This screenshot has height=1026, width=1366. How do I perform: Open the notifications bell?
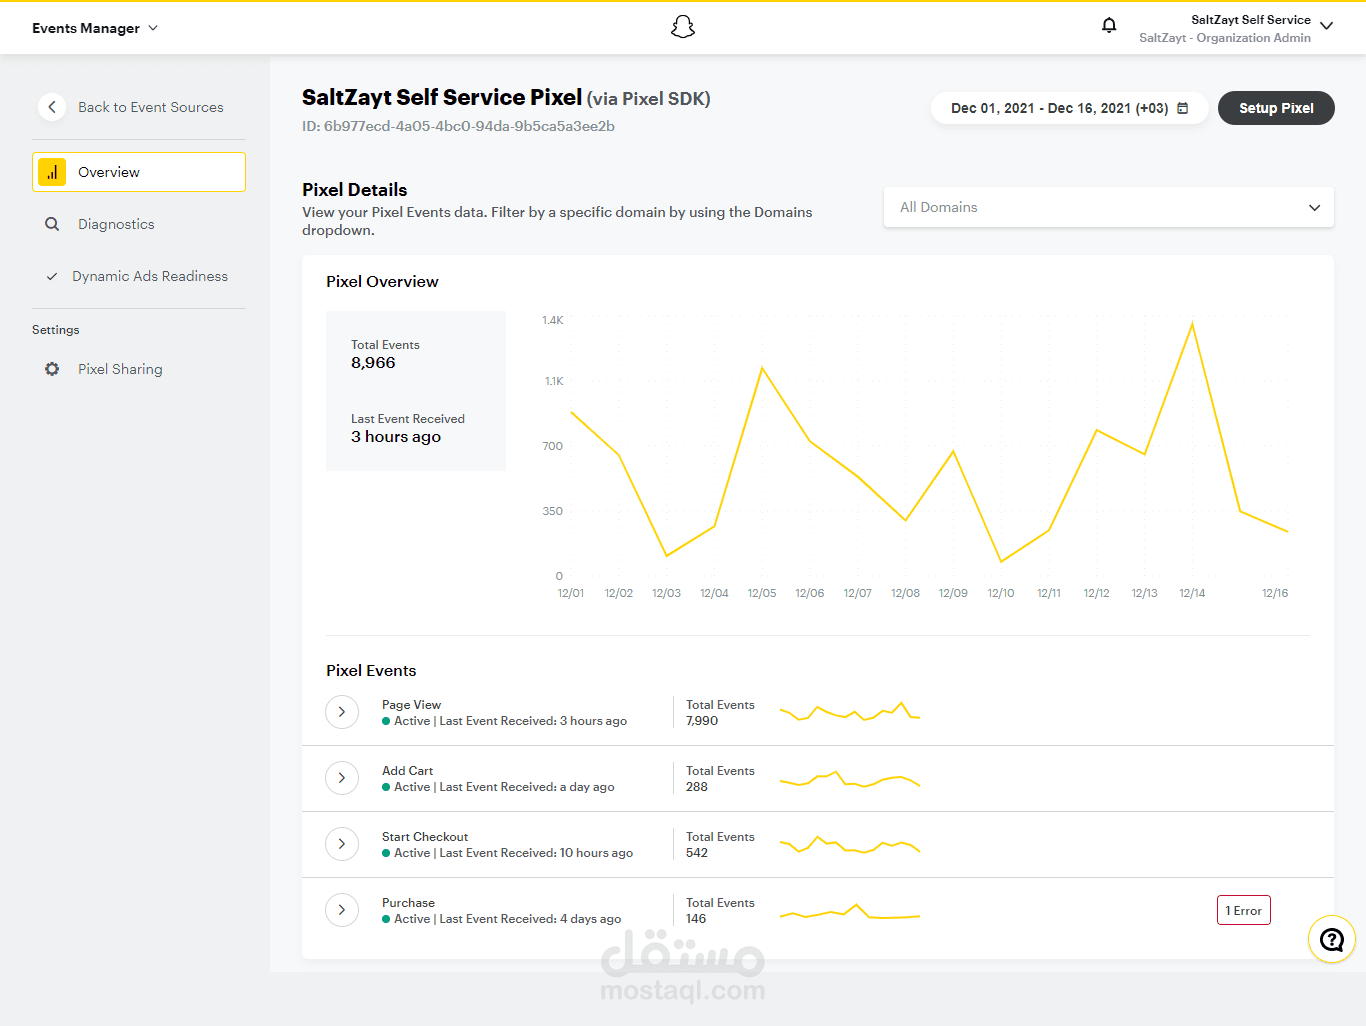[x=1109, y=26]
